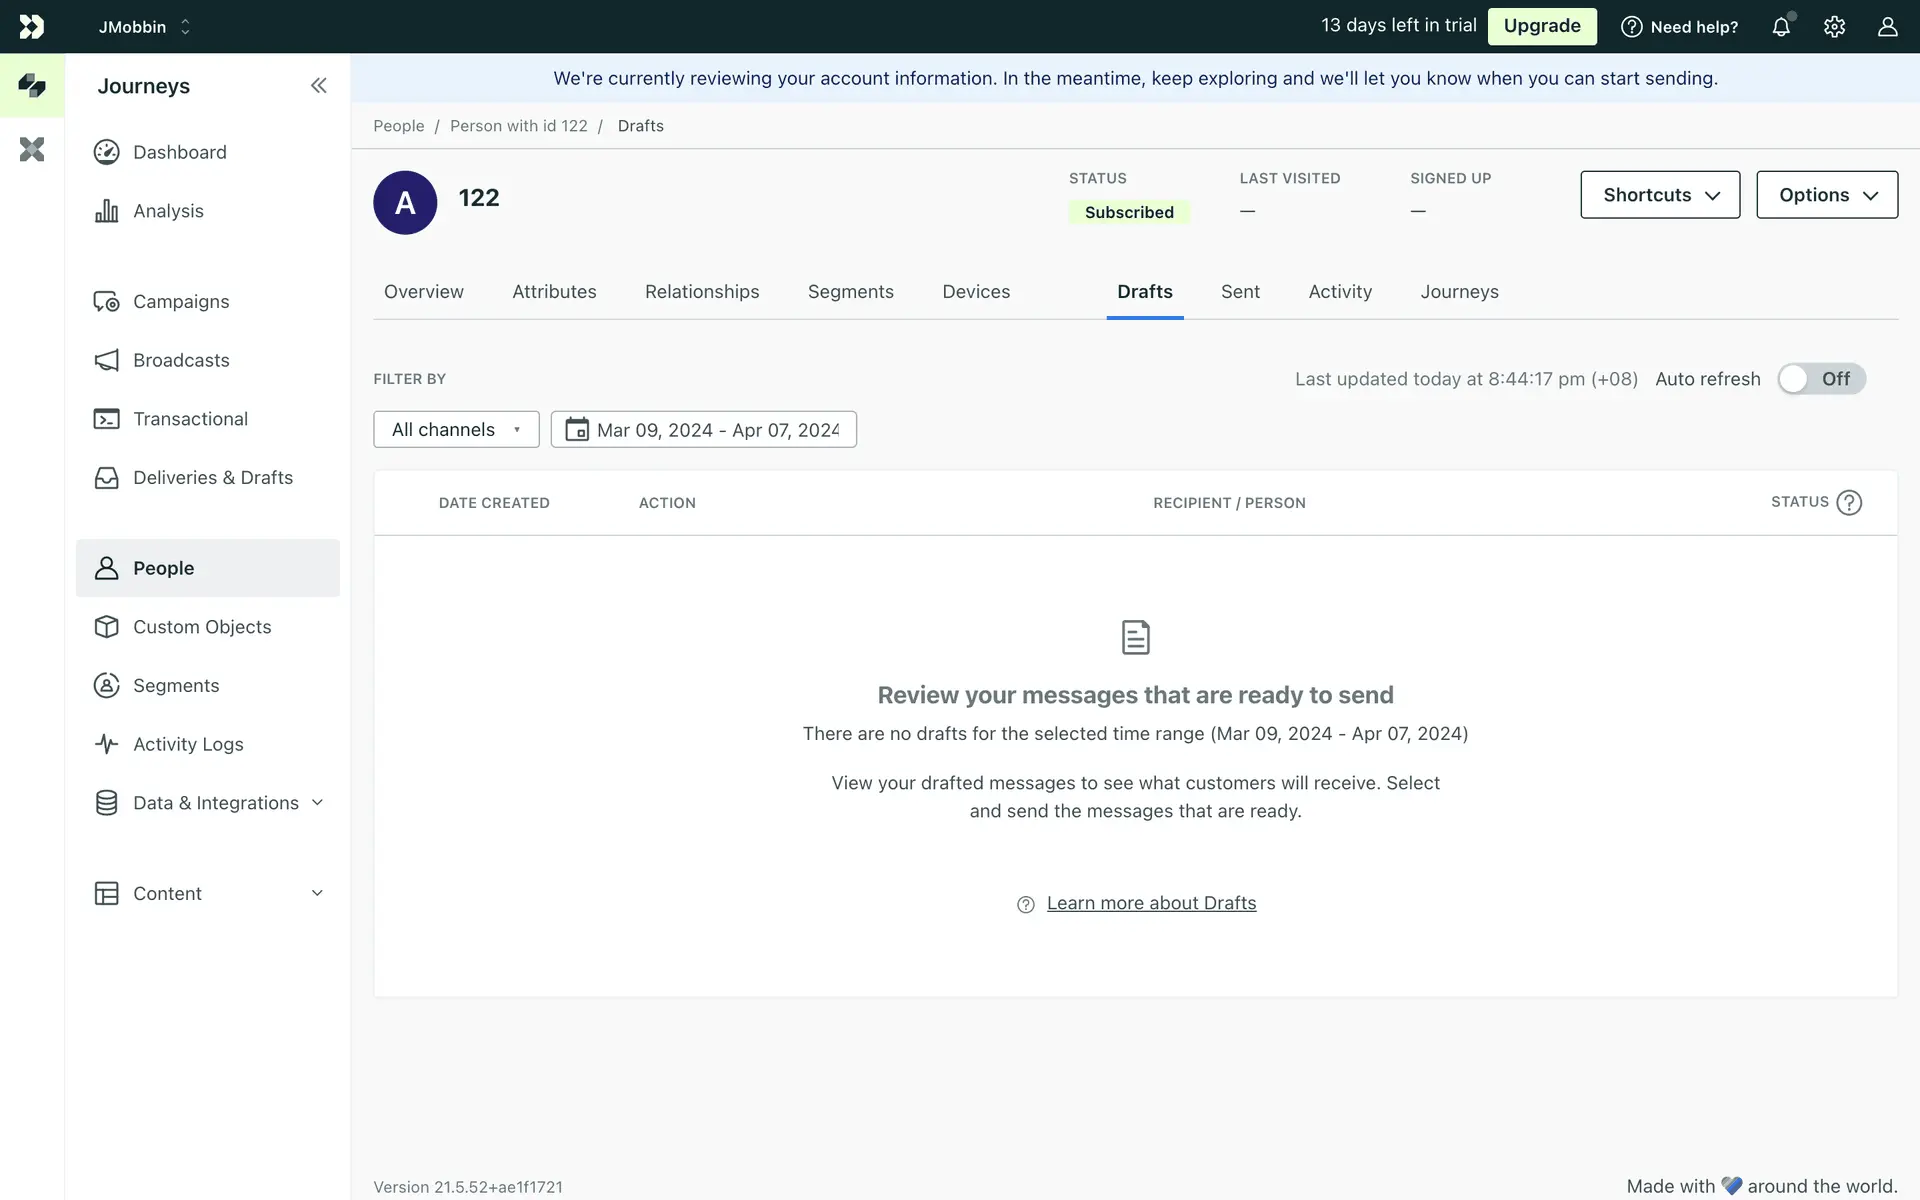Expand the Shortcuts dropdown
This screenshot has height=1200, width=1920.
[1660, 195]
